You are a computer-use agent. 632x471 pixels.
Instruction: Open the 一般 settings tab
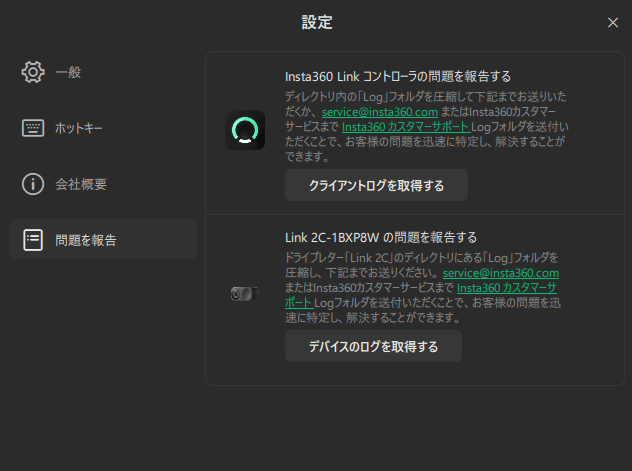coord(68,72)
